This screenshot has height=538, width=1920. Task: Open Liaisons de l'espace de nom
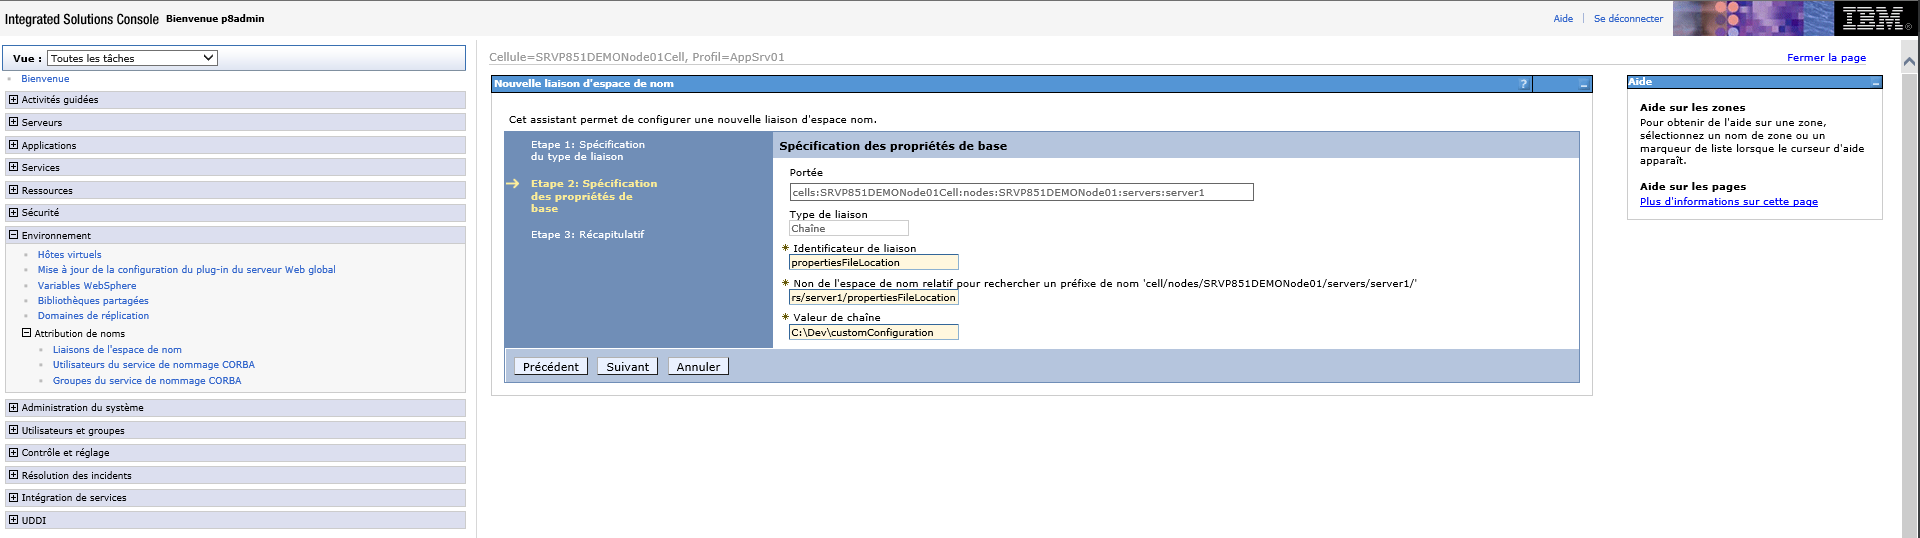(x=117, y=350)
